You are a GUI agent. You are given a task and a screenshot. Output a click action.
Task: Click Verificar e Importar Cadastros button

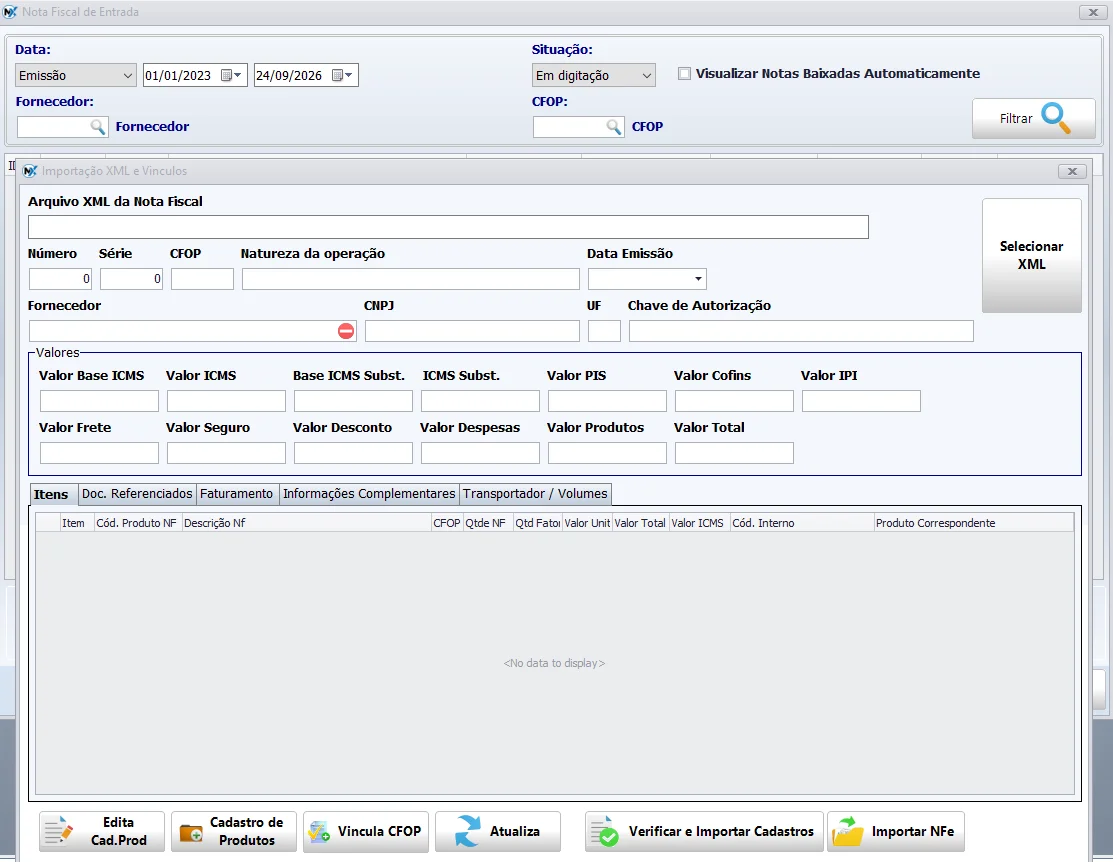(704, 831)
